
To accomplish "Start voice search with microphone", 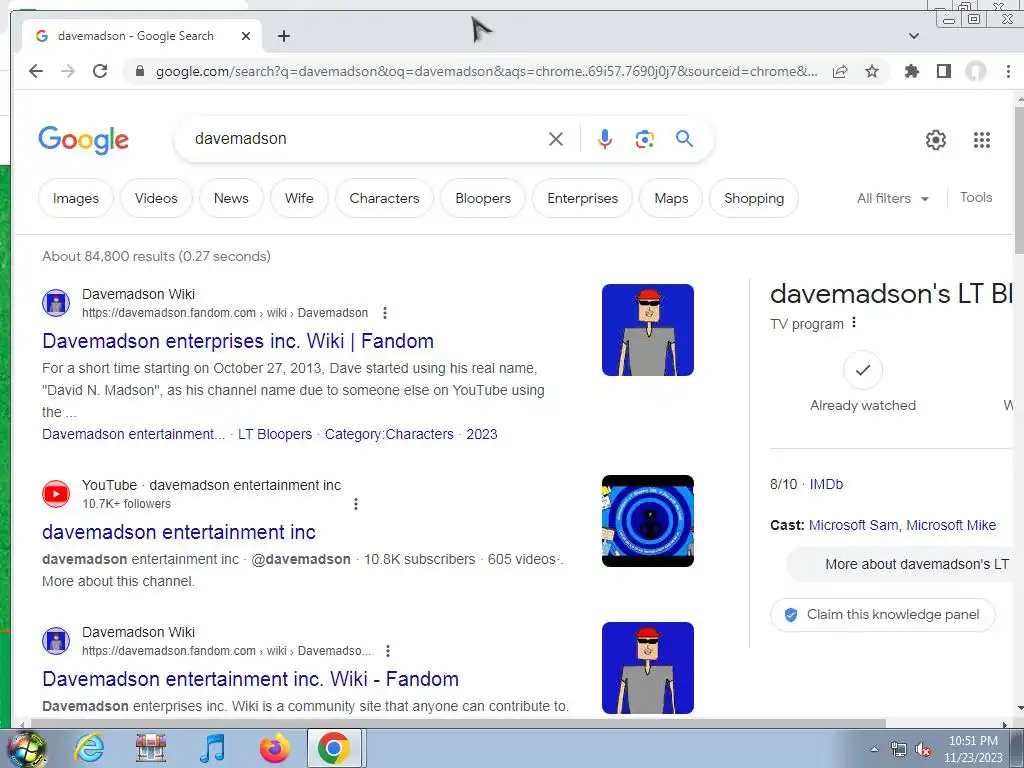I will tap(605, 139).
